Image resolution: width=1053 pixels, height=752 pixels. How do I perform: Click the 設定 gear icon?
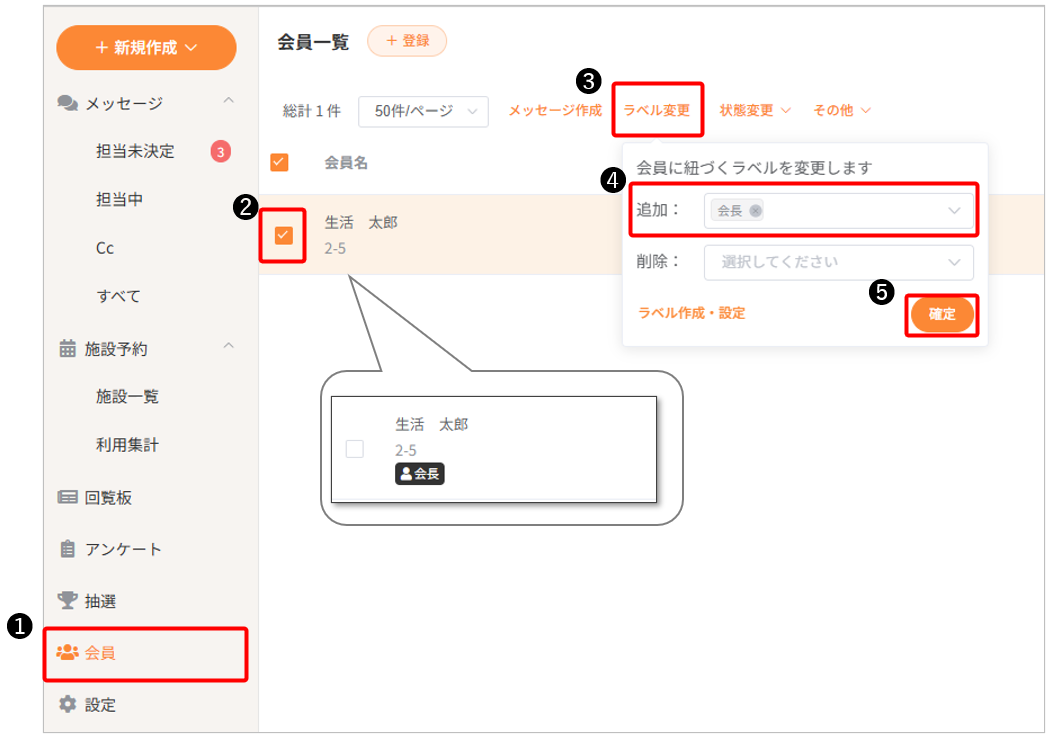pyautogui.click(x=68, y=704)
